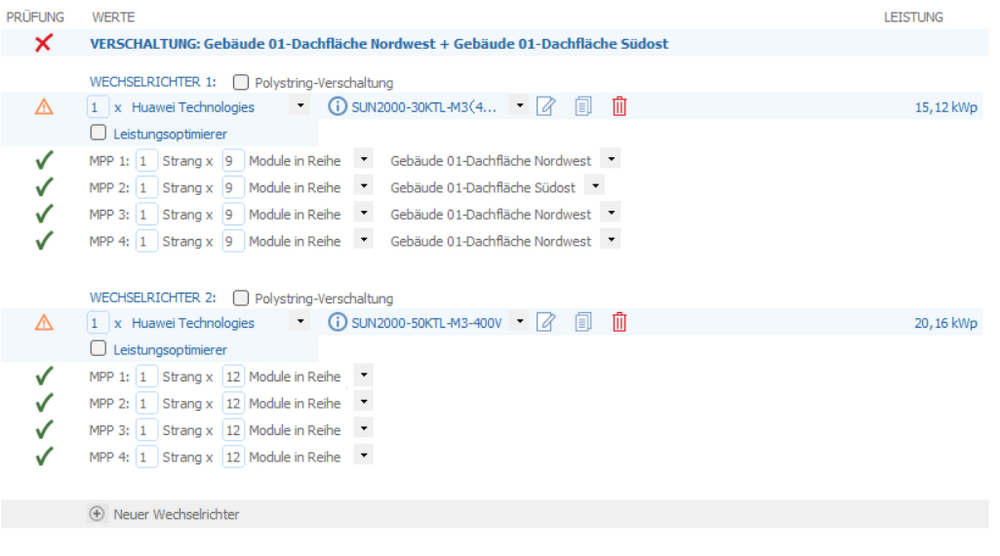Click the orange warning triangle for Wechselrichter 1
The image size is (1000, 556).
click(x=43, y=107)
